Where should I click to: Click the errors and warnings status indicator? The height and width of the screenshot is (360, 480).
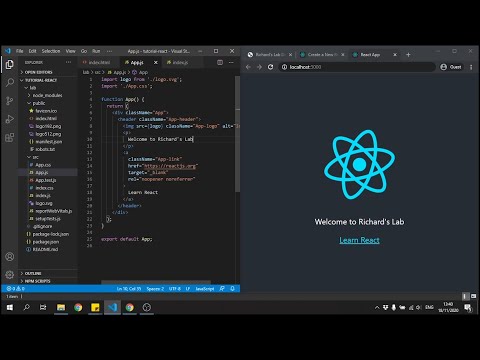click(x=15, y=289)
